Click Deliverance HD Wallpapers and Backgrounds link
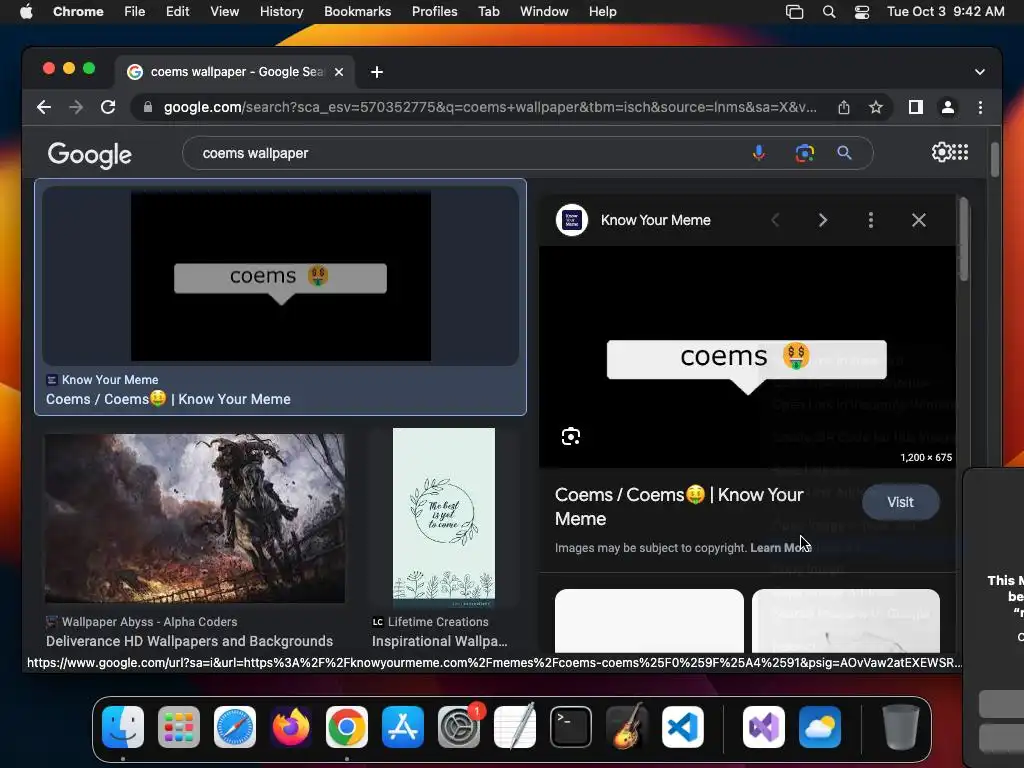1024x768 pixels. pos(189,641)
